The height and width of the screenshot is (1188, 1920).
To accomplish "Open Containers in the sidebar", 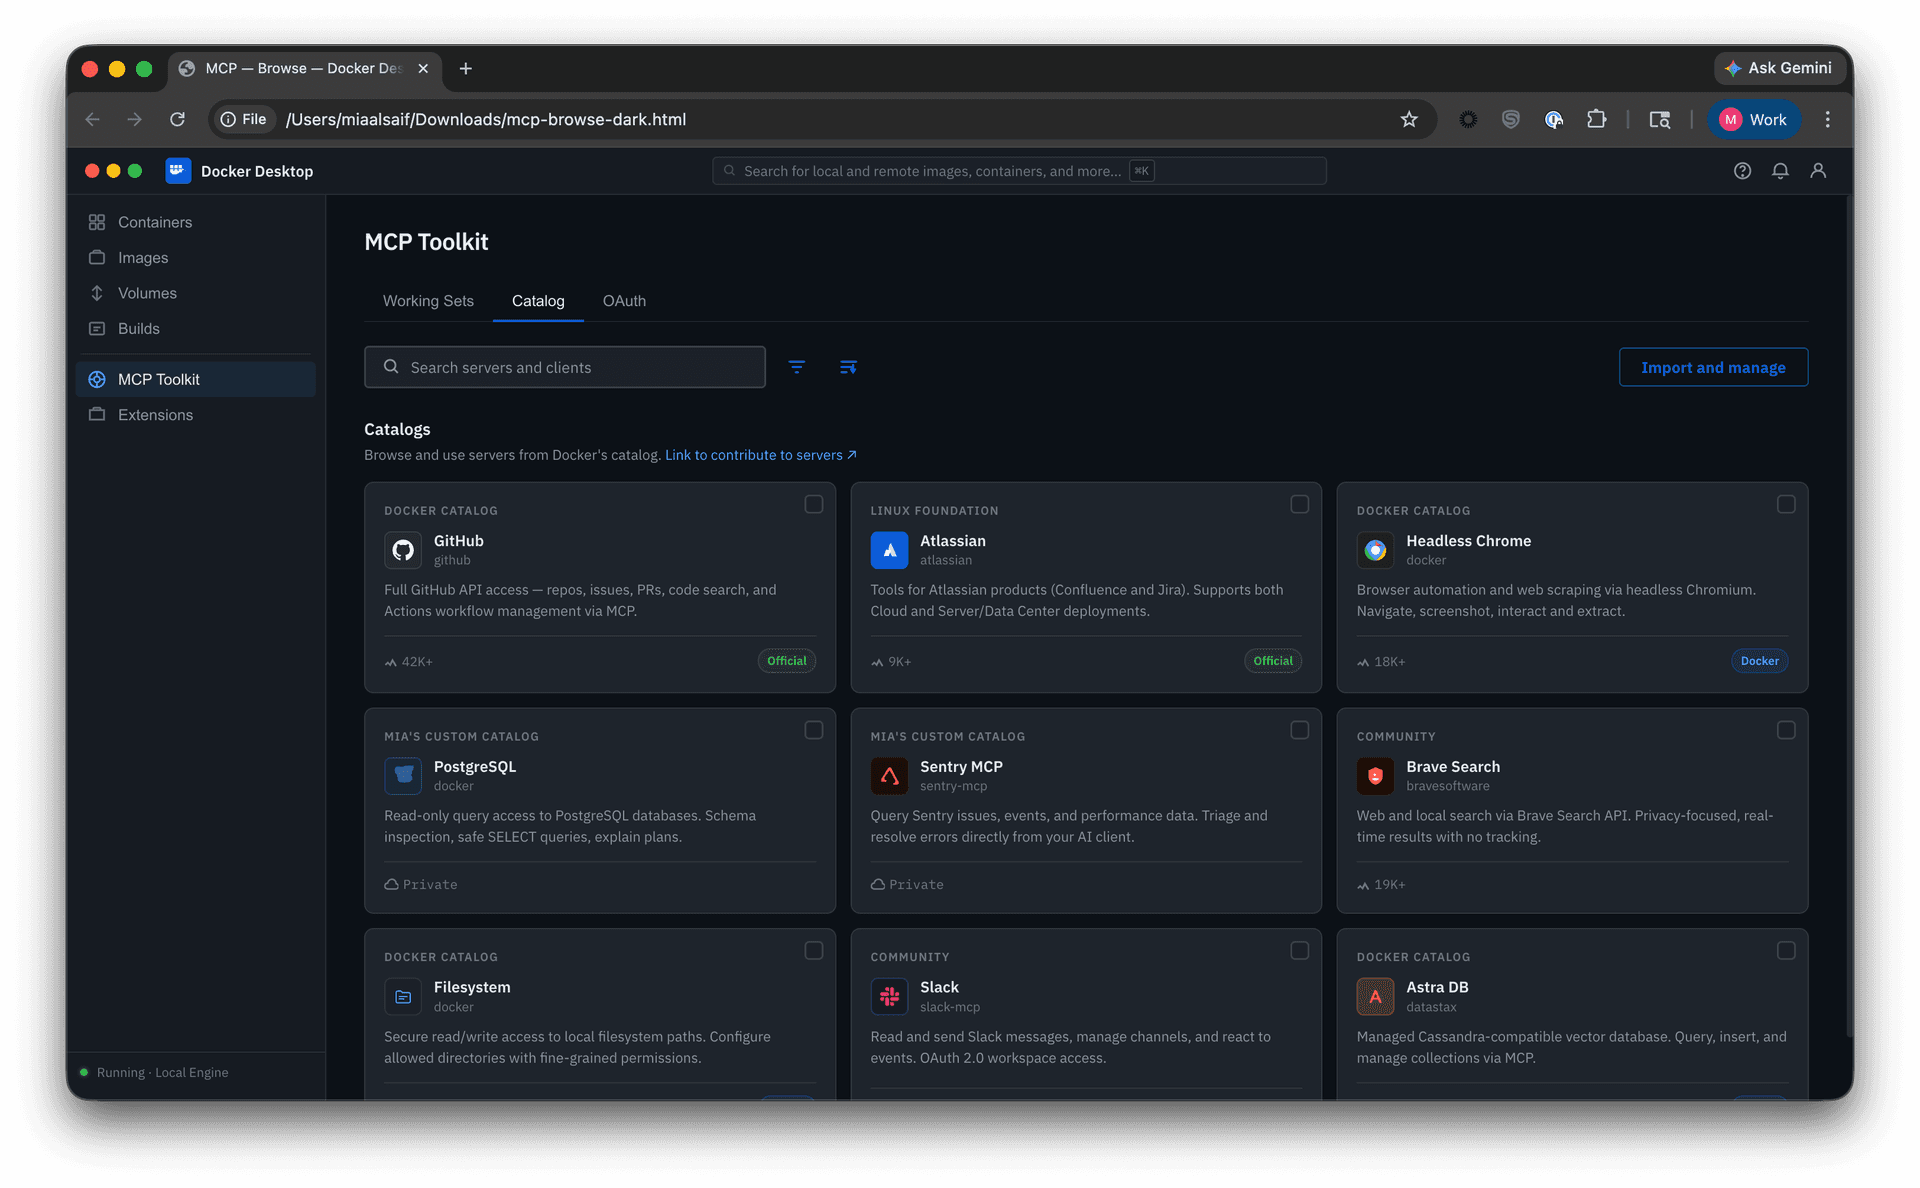I will [154, 222].
